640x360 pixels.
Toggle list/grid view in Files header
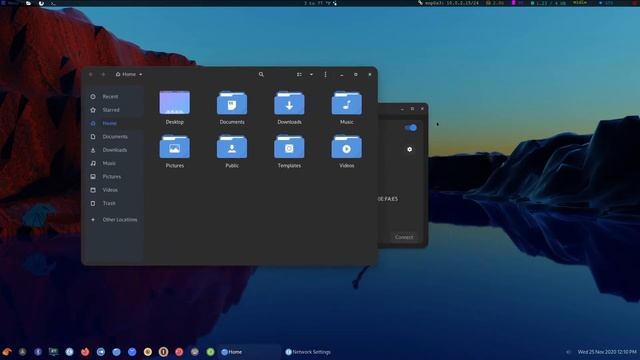pos(299,74)
